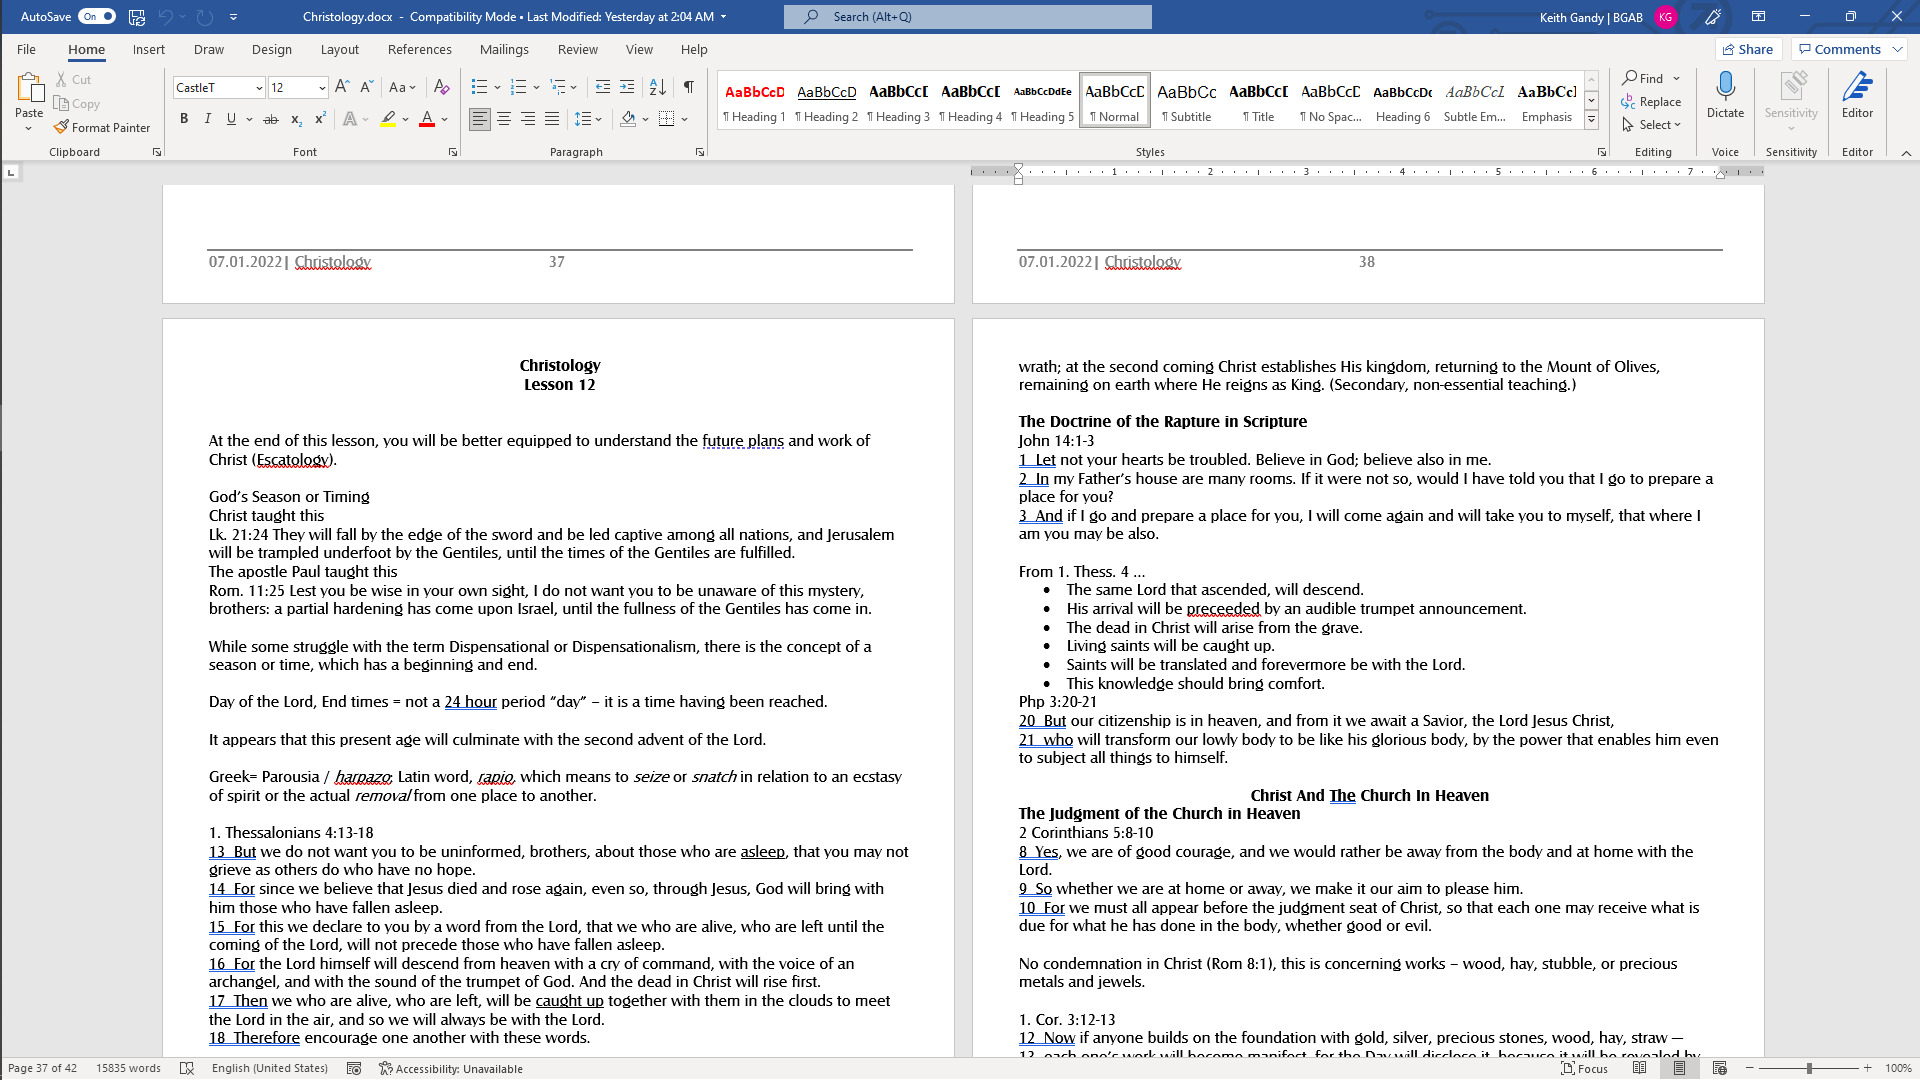This screenshot has height=1080, width=1920.
Task: Switch to the Insert tab
Action: (x=149, y=49)
